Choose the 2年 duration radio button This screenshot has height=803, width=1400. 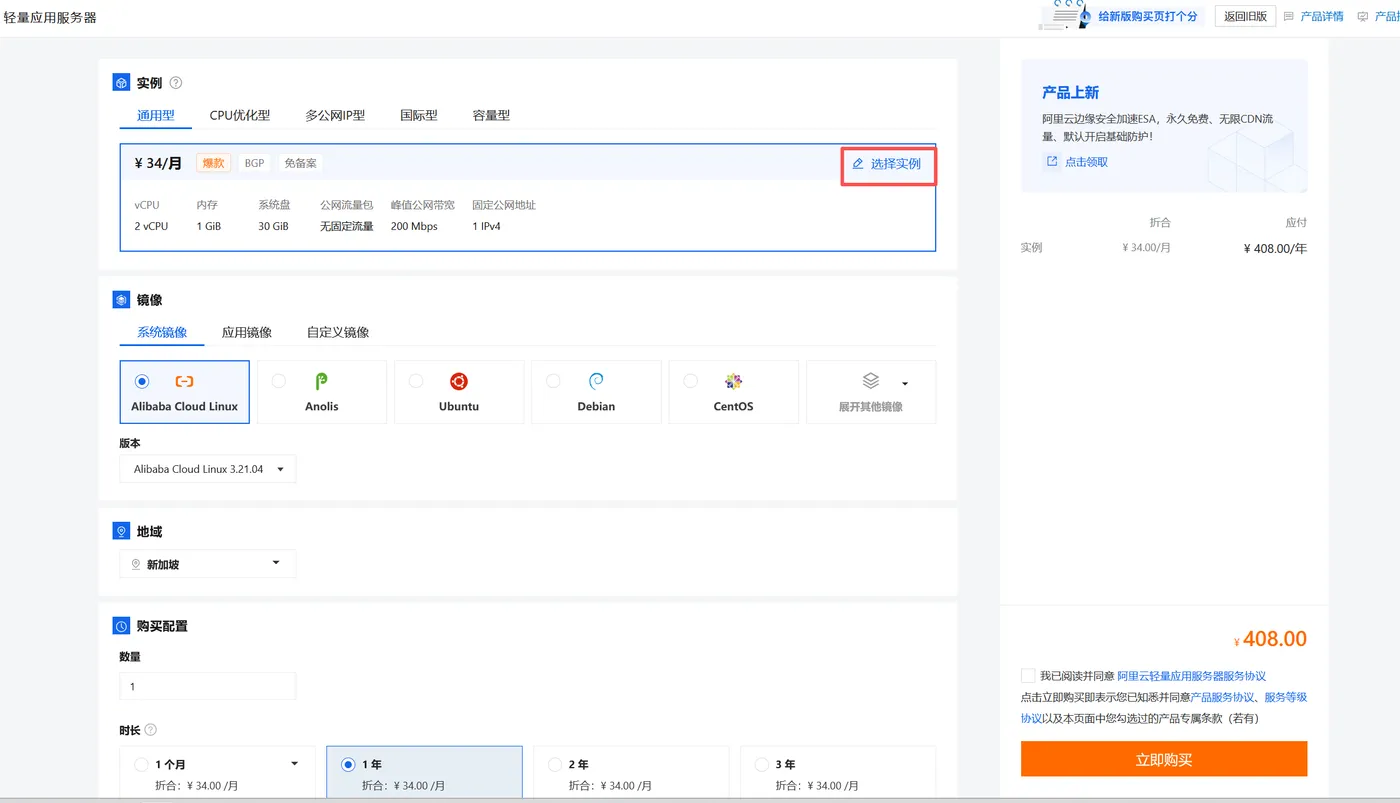click(555, 765)
